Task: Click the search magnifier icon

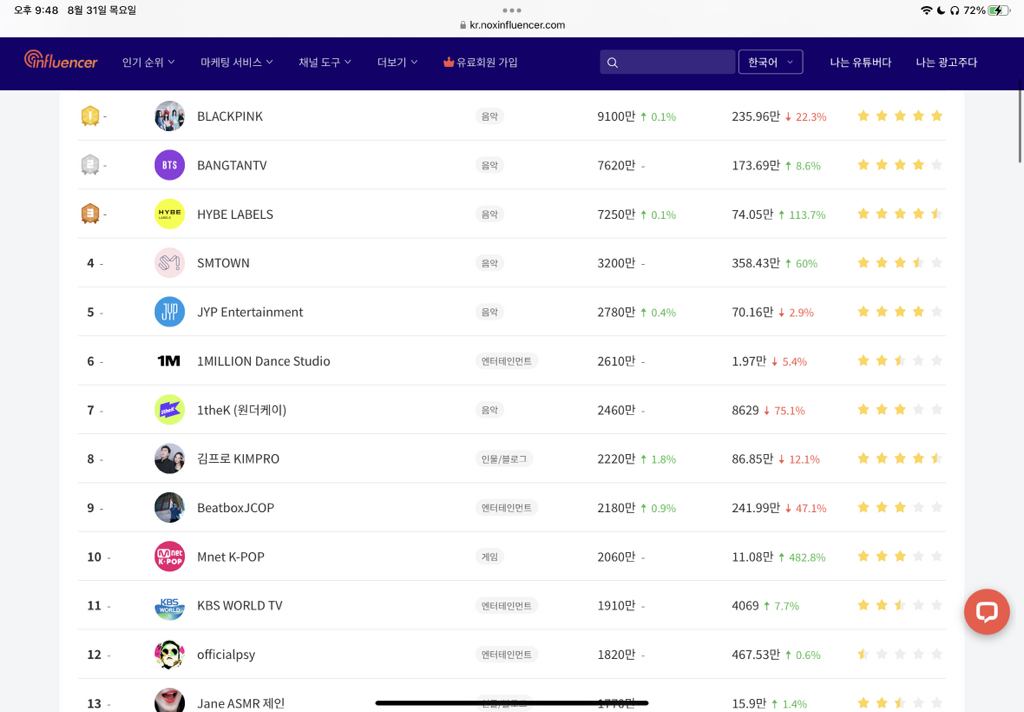Action: click(x=612, y=63)
